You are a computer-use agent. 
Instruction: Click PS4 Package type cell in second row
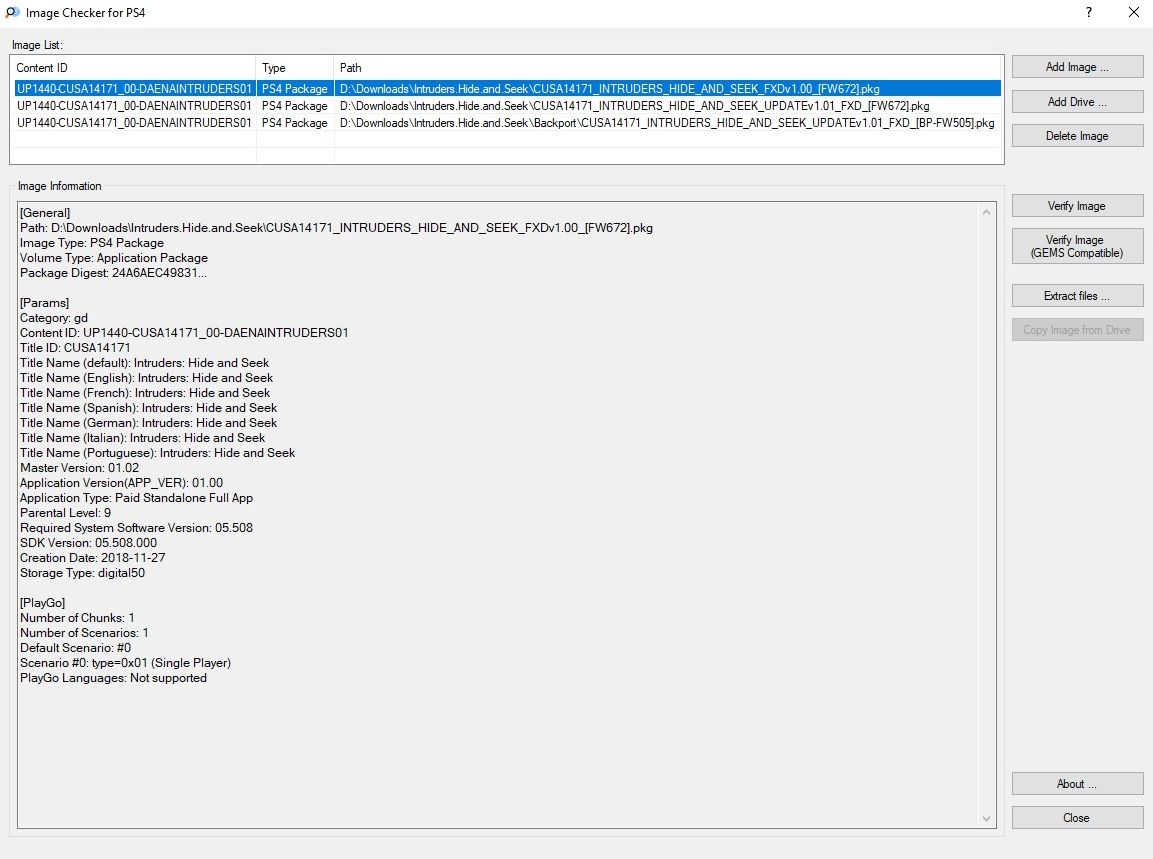click(x=295, y=106)
